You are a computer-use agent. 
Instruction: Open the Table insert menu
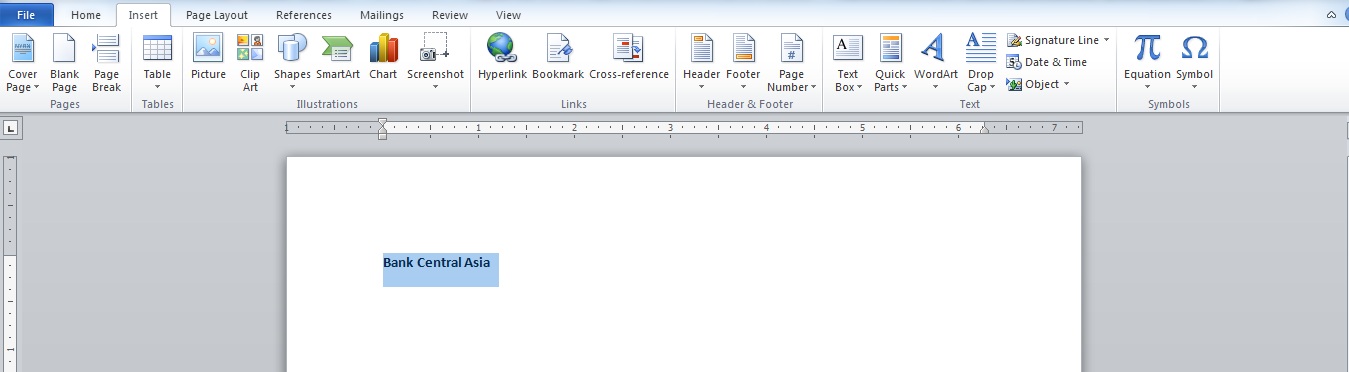157,62
